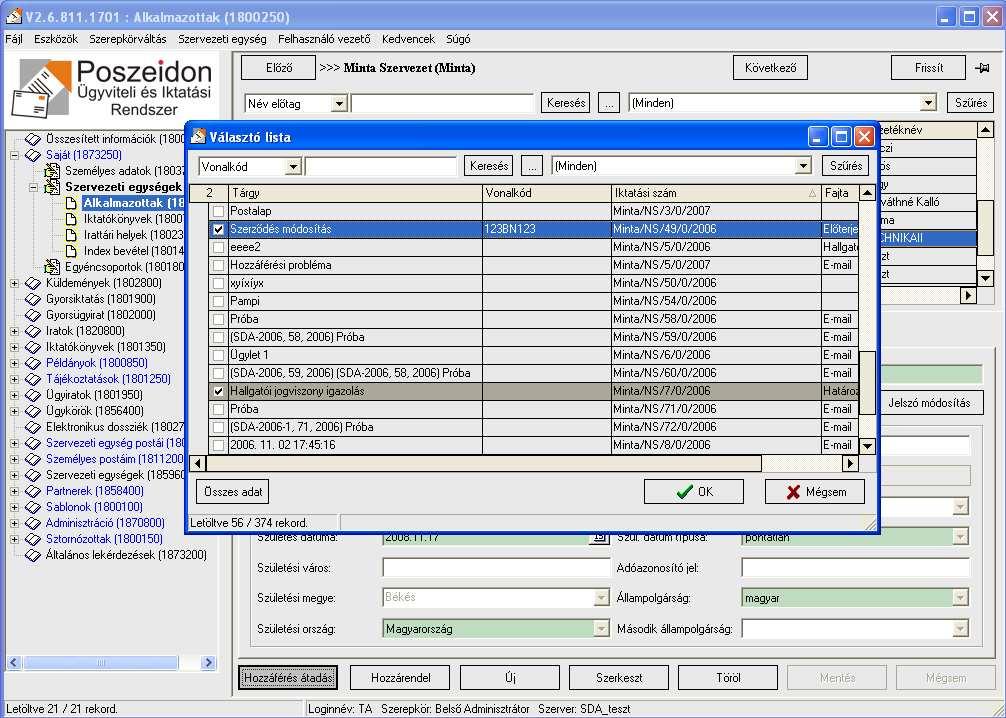Viewport: 1006px width, 718px height.
Task: Click the Adminisztráció node icon
Action: pyautogui.click(x=33, y=524)
